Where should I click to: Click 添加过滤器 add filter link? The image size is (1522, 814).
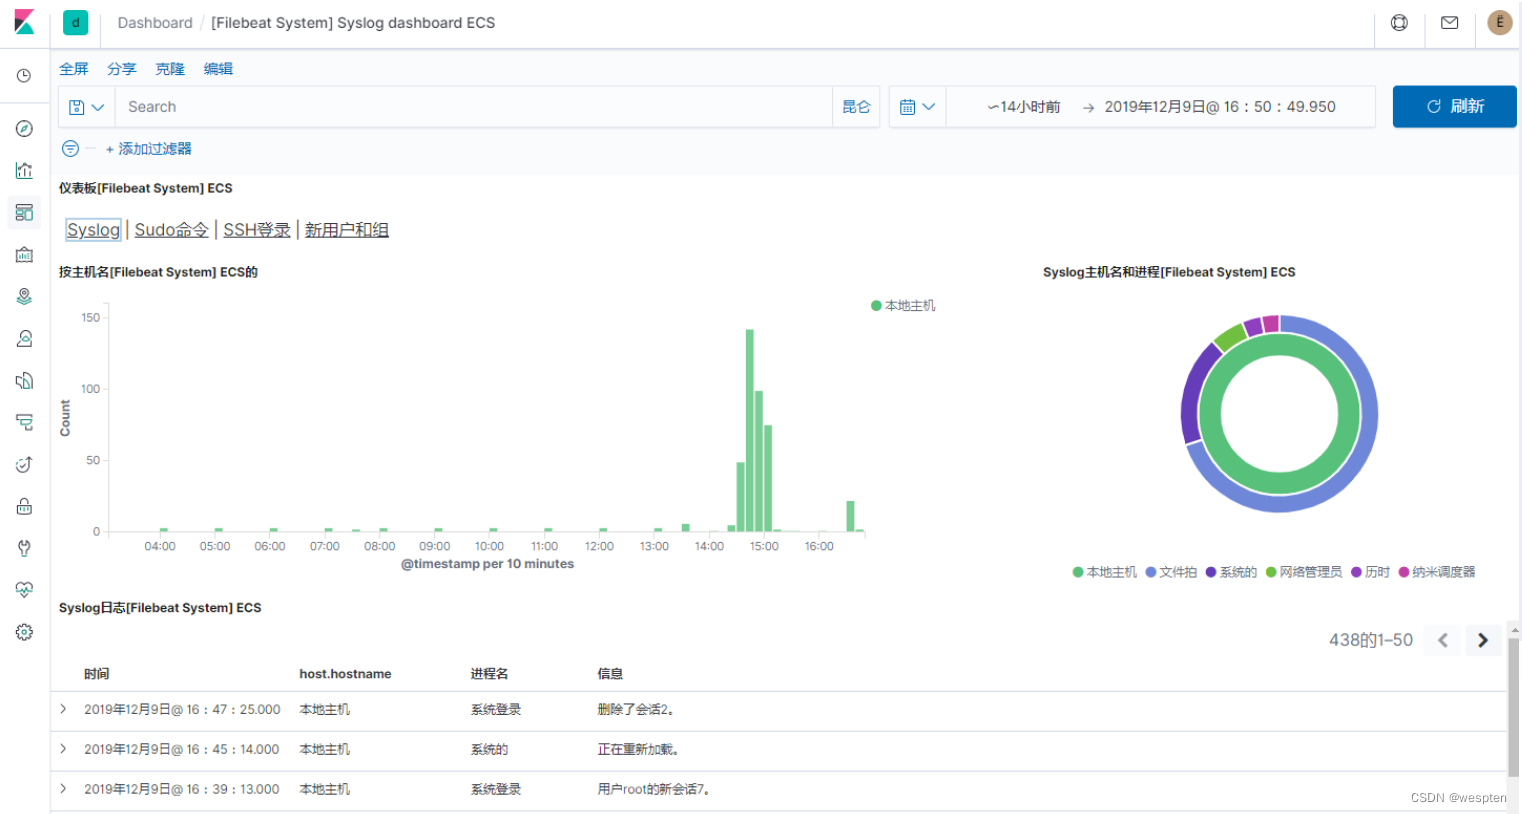click(149, 149)
